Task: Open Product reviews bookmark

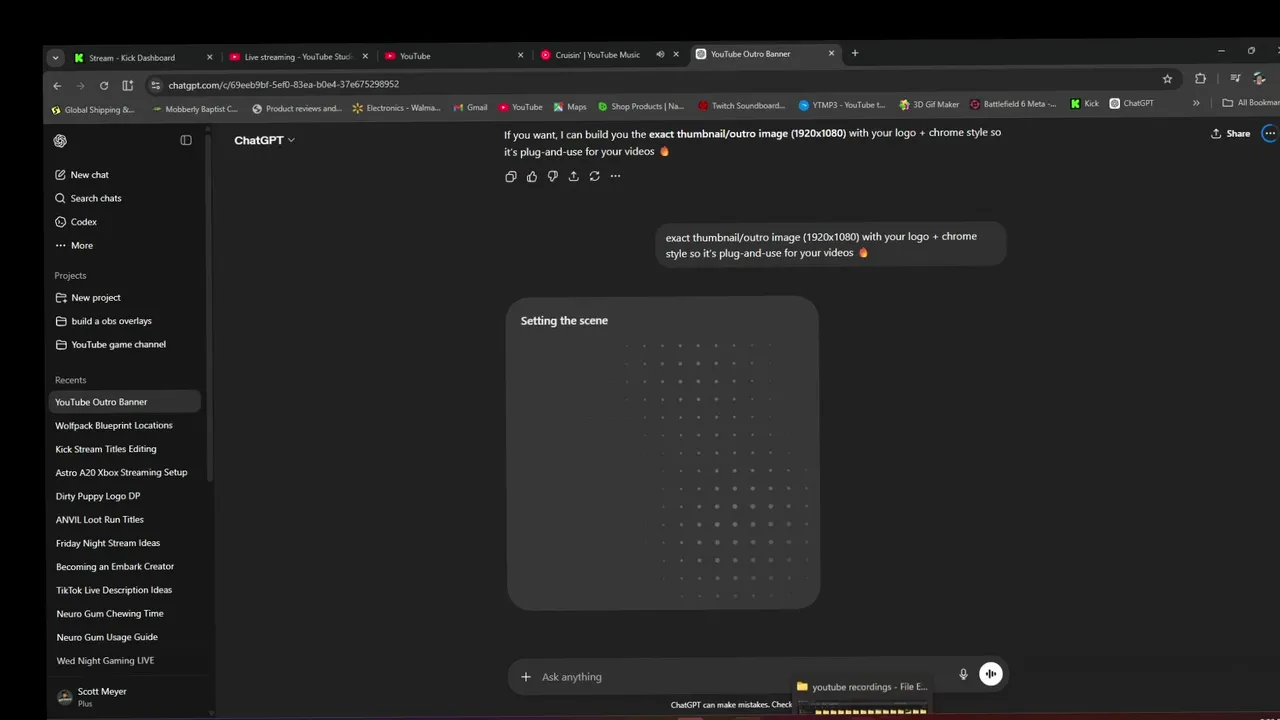Action: (x=297, y=108)
